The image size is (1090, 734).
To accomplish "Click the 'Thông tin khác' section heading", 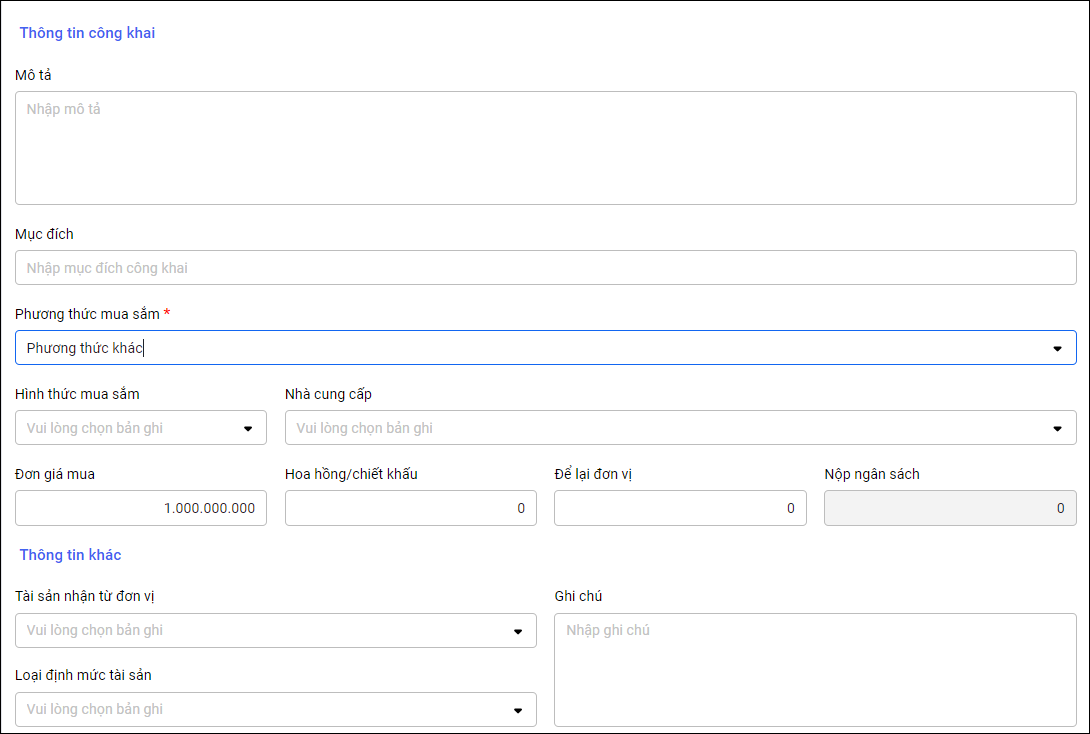I will click(70, 554).
